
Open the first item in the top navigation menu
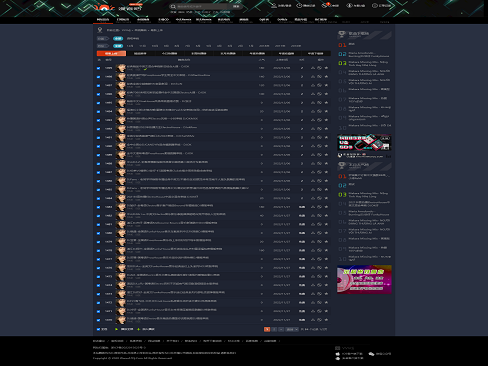tap(103, 20)
